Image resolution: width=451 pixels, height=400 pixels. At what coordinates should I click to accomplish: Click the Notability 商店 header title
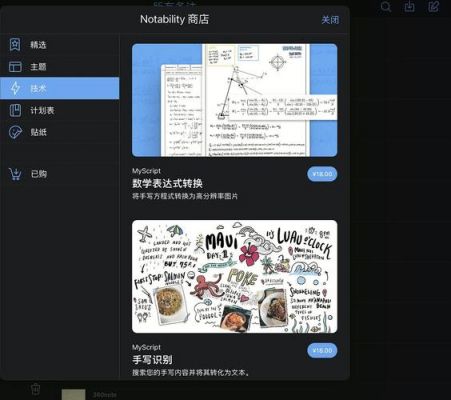175,19
